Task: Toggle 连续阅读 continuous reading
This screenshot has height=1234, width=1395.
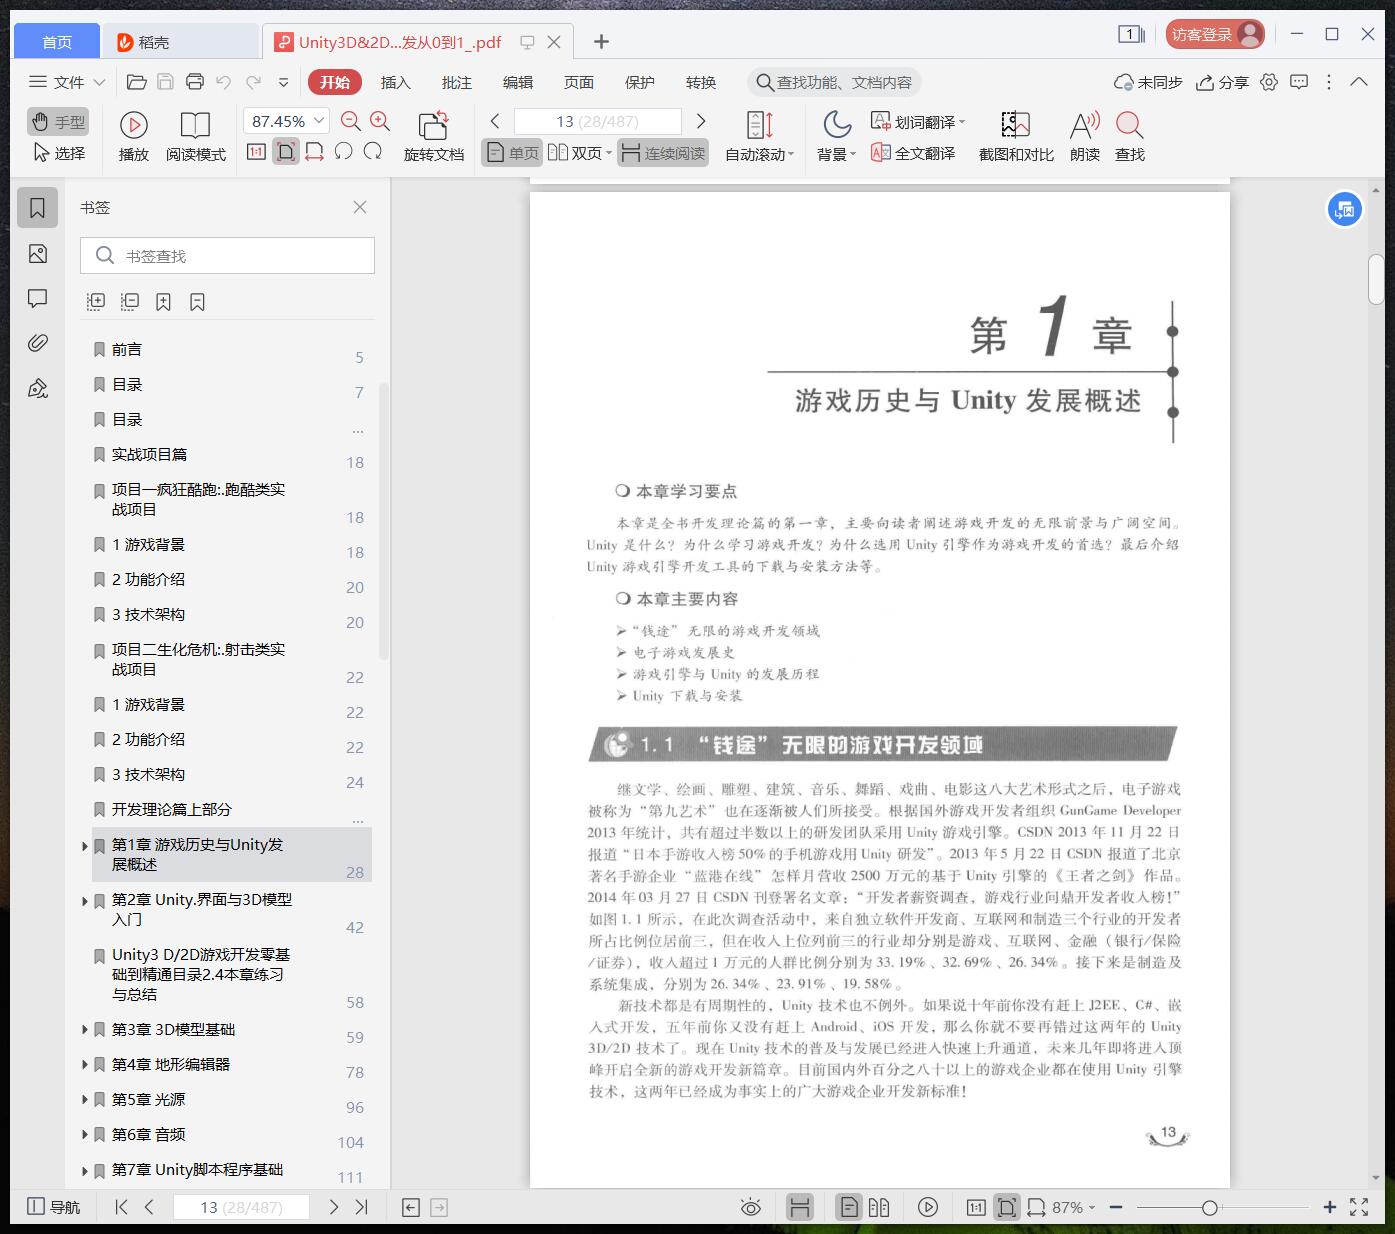Action: point(663,153)
